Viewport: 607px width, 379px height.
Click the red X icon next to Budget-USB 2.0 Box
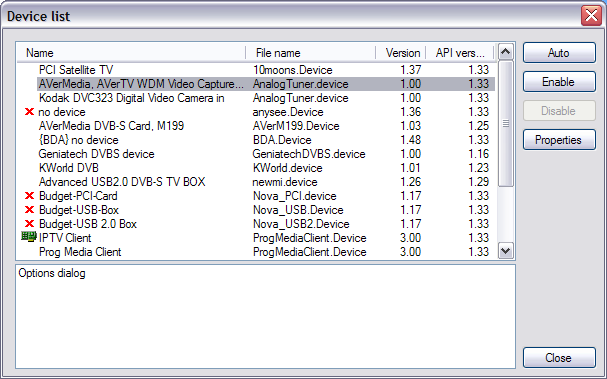coord(29,224)
